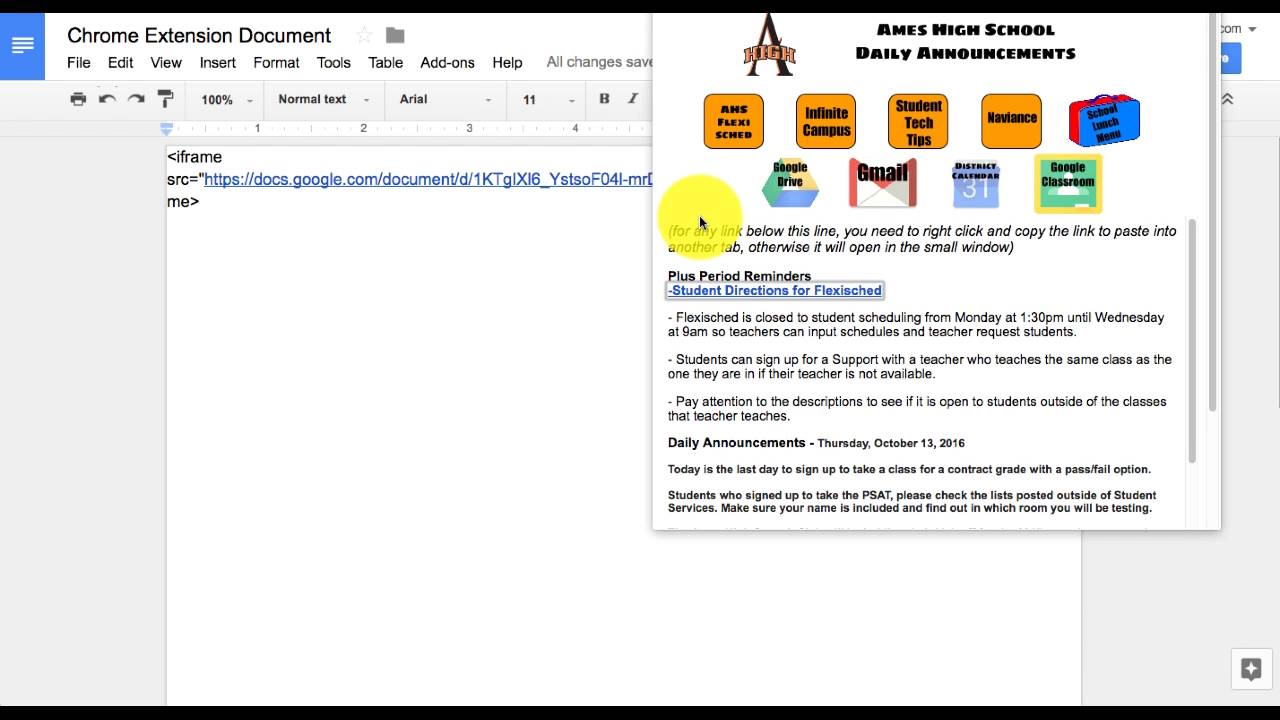
Task: Open the Gmail icon
Action: (x=882, y=182)
